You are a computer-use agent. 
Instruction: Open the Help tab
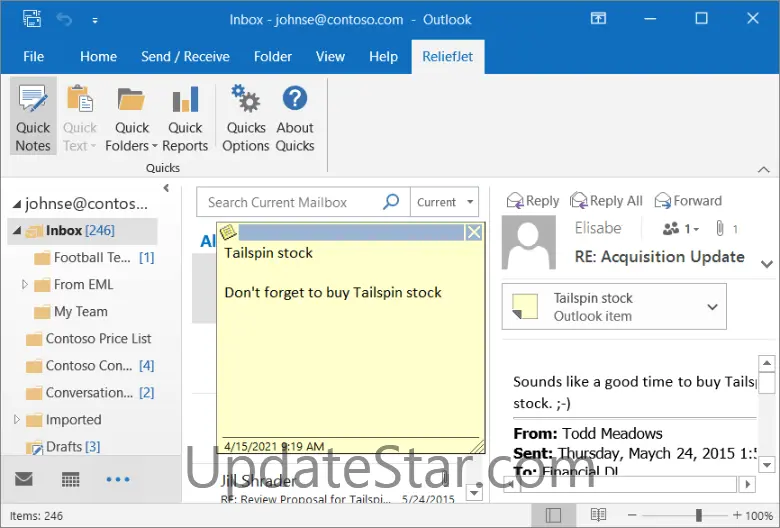383,57
